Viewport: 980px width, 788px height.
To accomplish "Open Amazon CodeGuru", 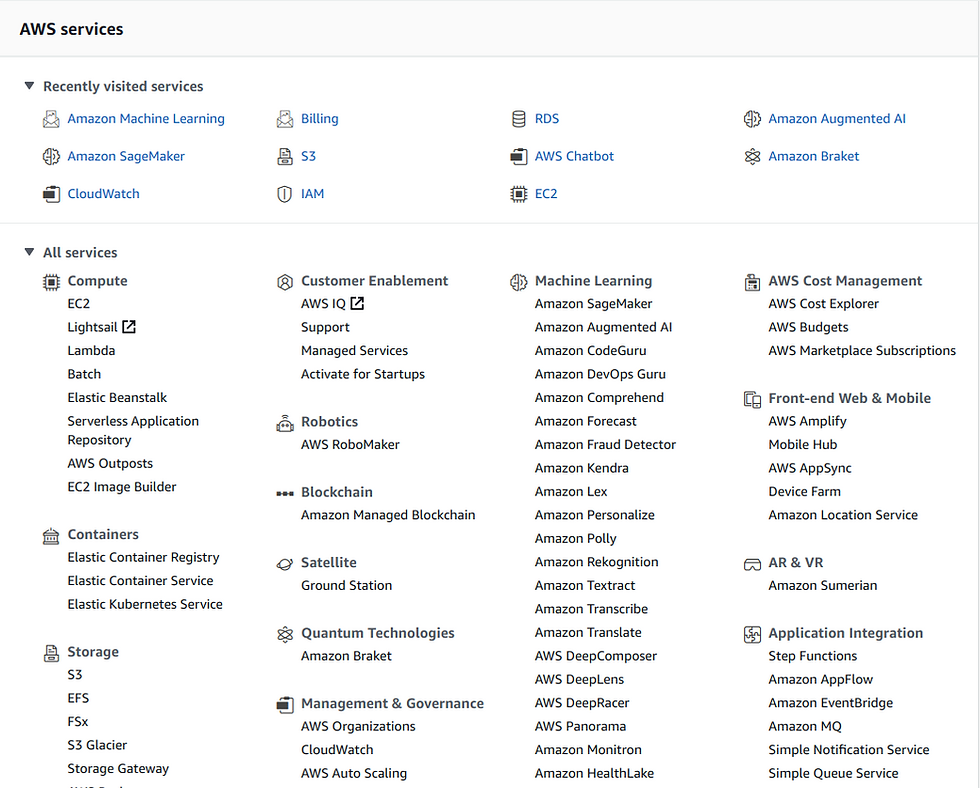I will [x=591, y=351].
